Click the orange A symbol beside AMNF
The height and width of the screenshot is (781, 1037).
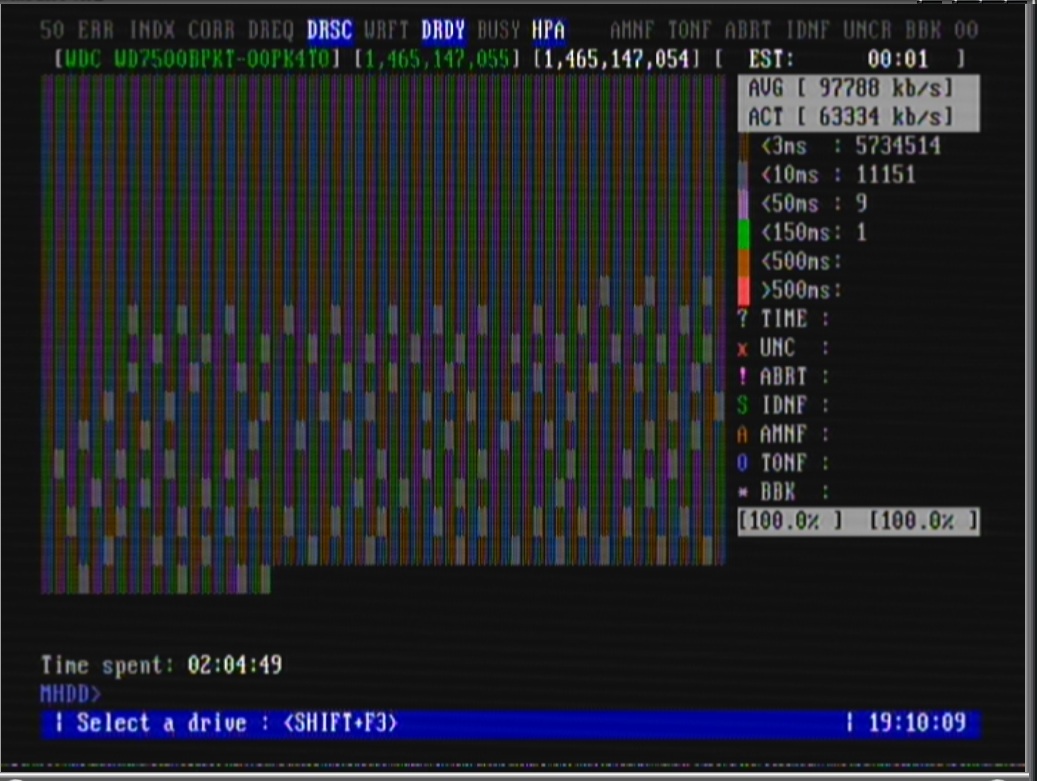pyautogui.click(x=743, y=434)
